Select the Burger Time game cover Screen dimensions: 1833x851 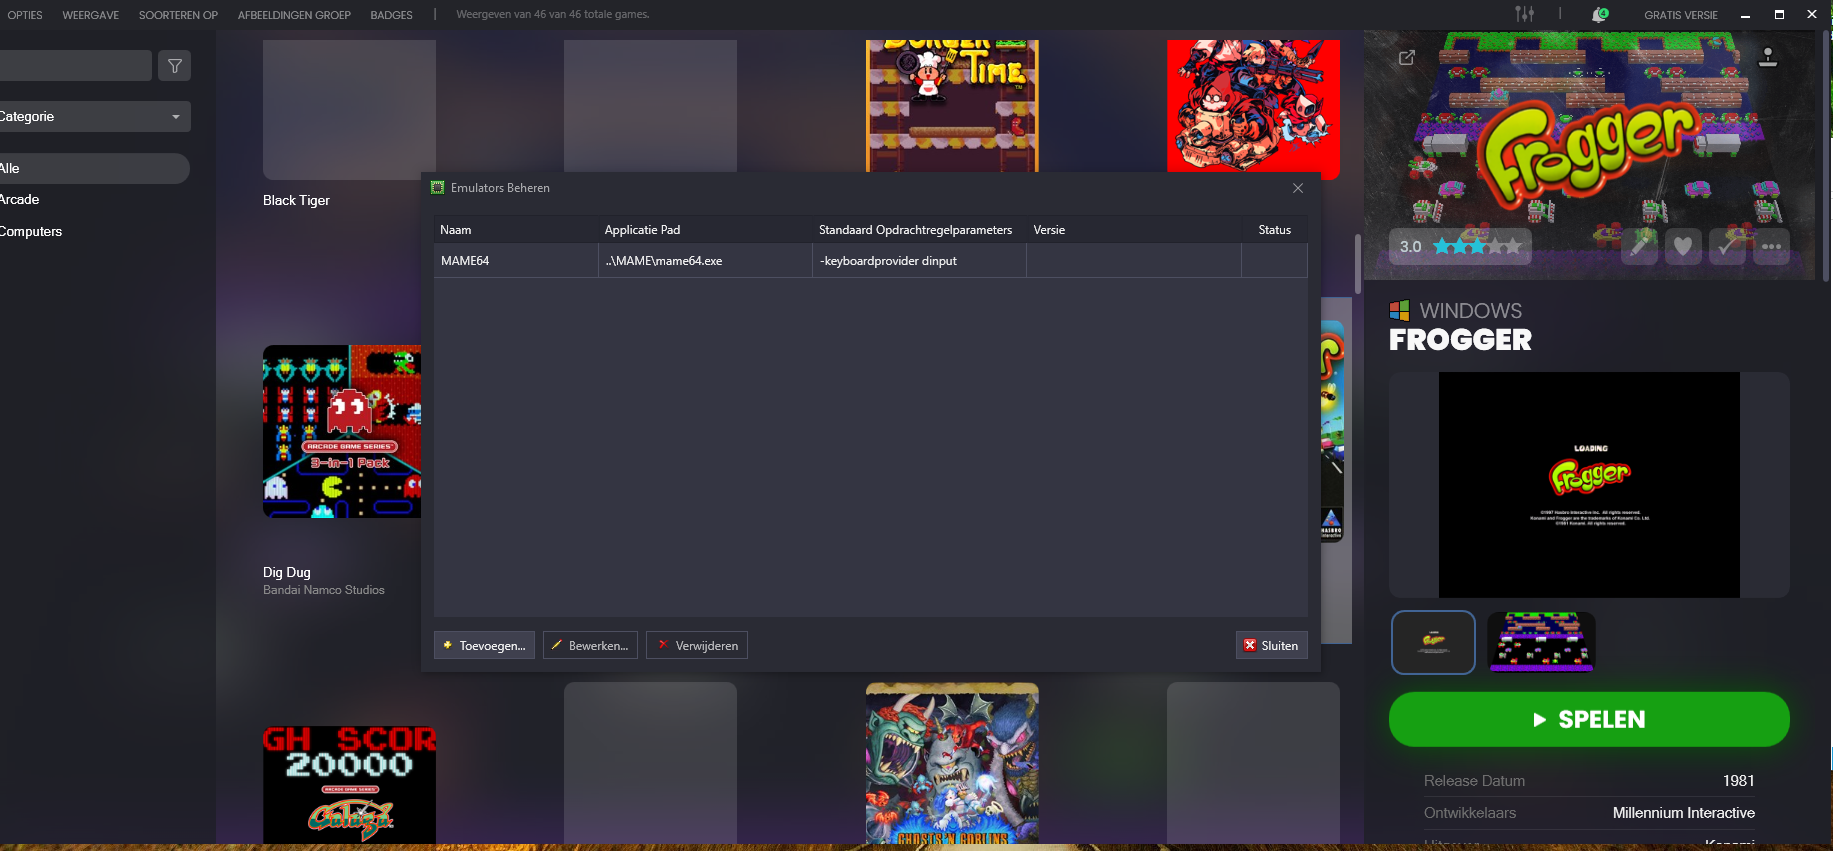click(x=952, y=106)
